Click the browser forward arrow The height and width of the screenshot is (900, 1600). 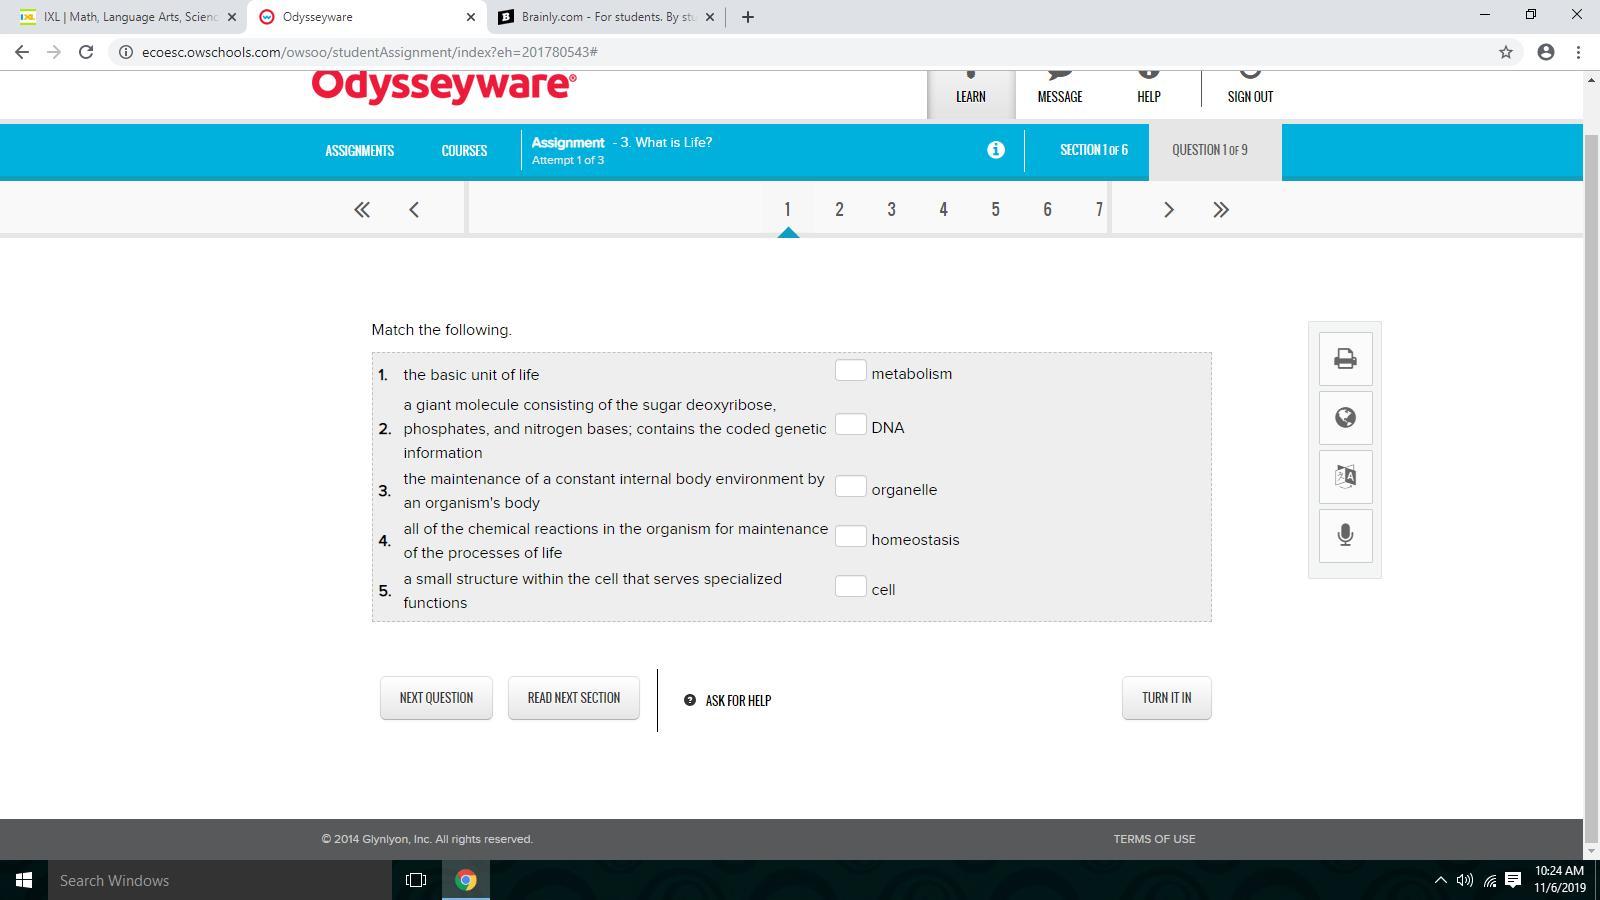(54, 52)
